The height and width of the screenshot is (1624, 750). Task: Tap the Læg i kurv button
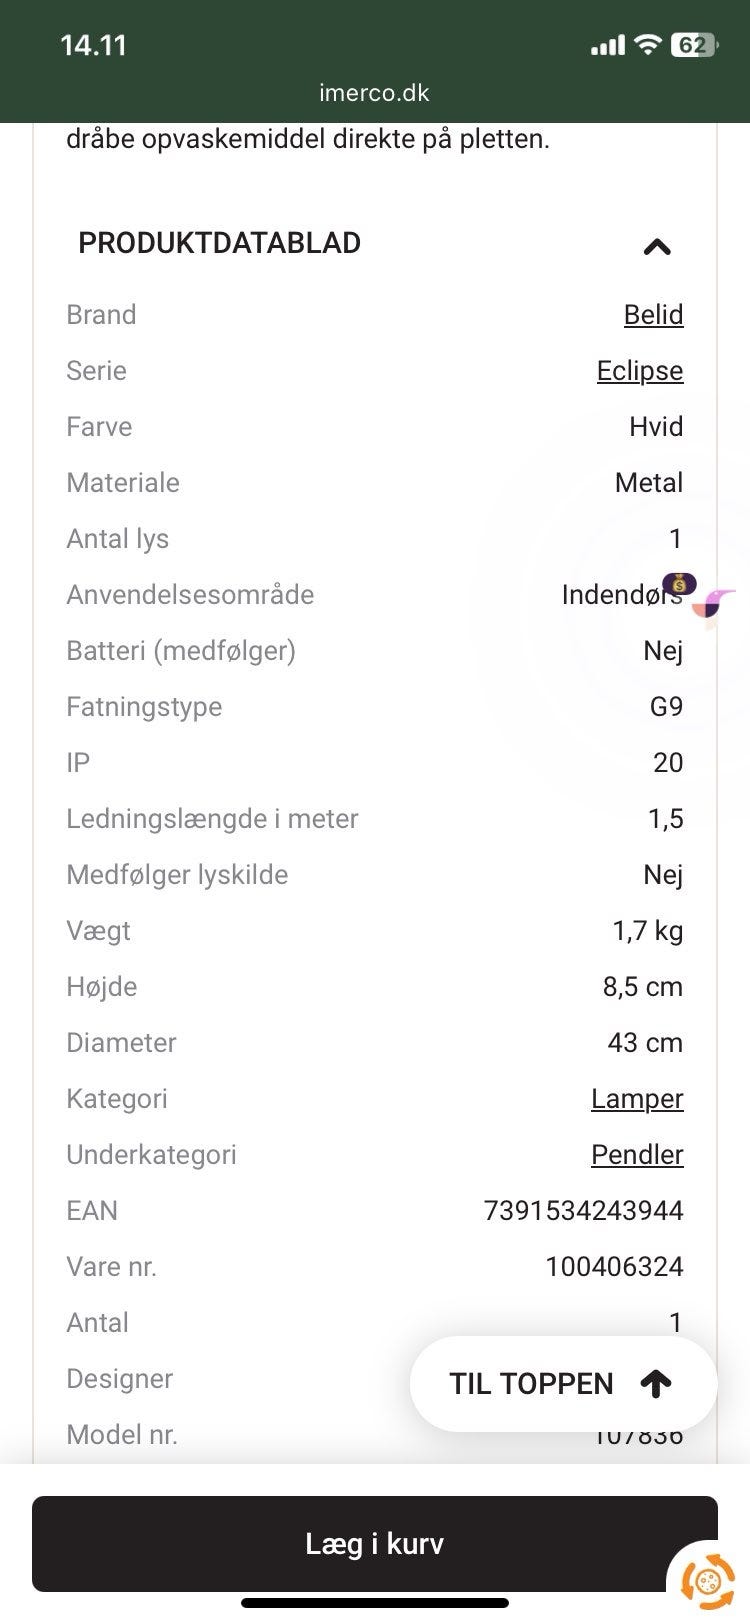point(374,1543)
